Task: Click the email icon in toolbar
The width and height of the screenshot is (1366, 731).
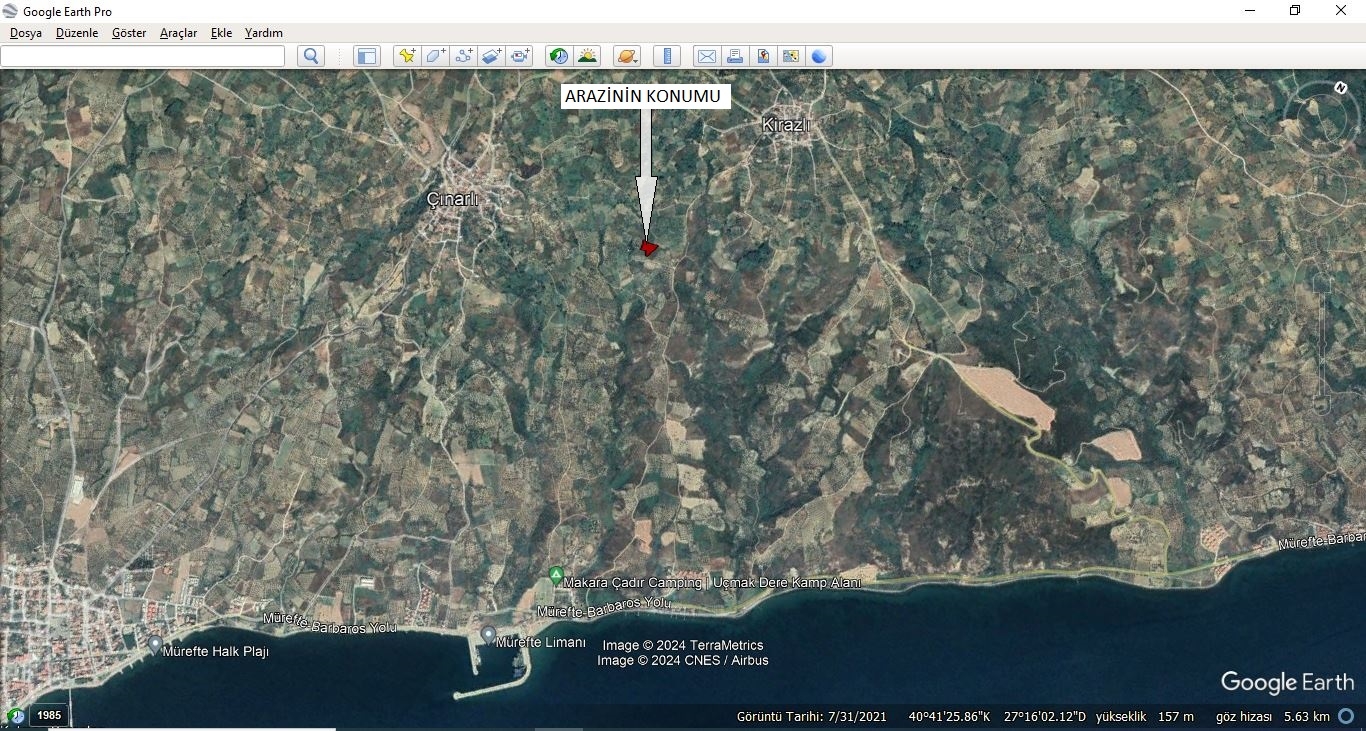Action: (707, 56)
